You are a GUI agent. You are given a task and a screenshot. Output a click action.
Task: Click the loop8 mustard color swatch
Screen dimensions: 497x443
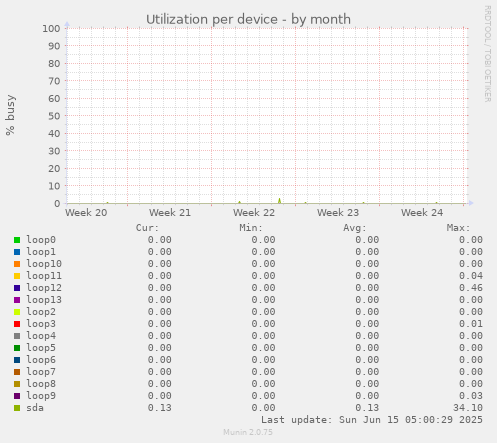17,384
